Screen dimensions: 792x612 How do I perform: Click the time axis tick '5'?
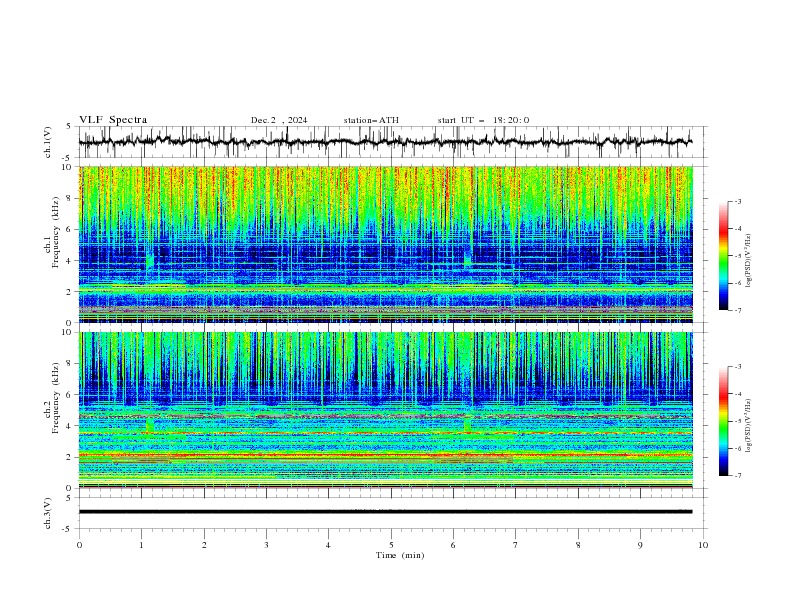click(391, 545)
